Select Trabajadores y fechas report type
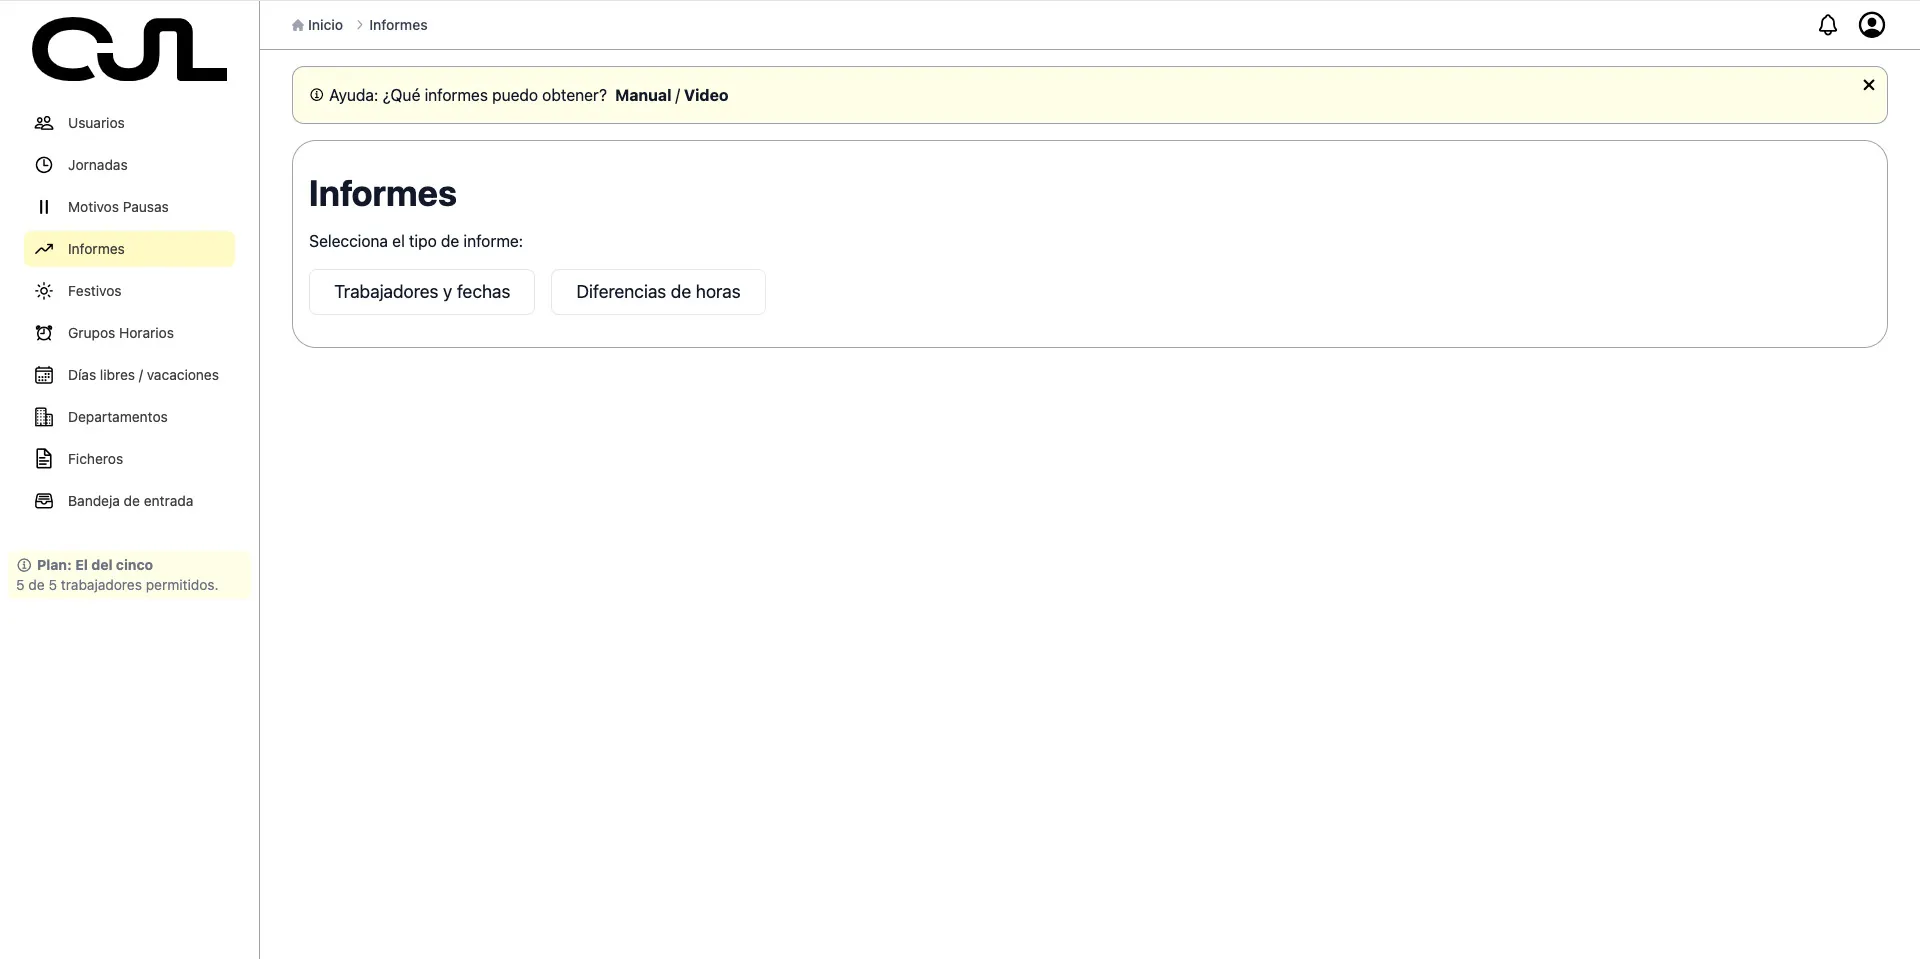The height and width of the screenshot is (959, 1920). (421, 292)
